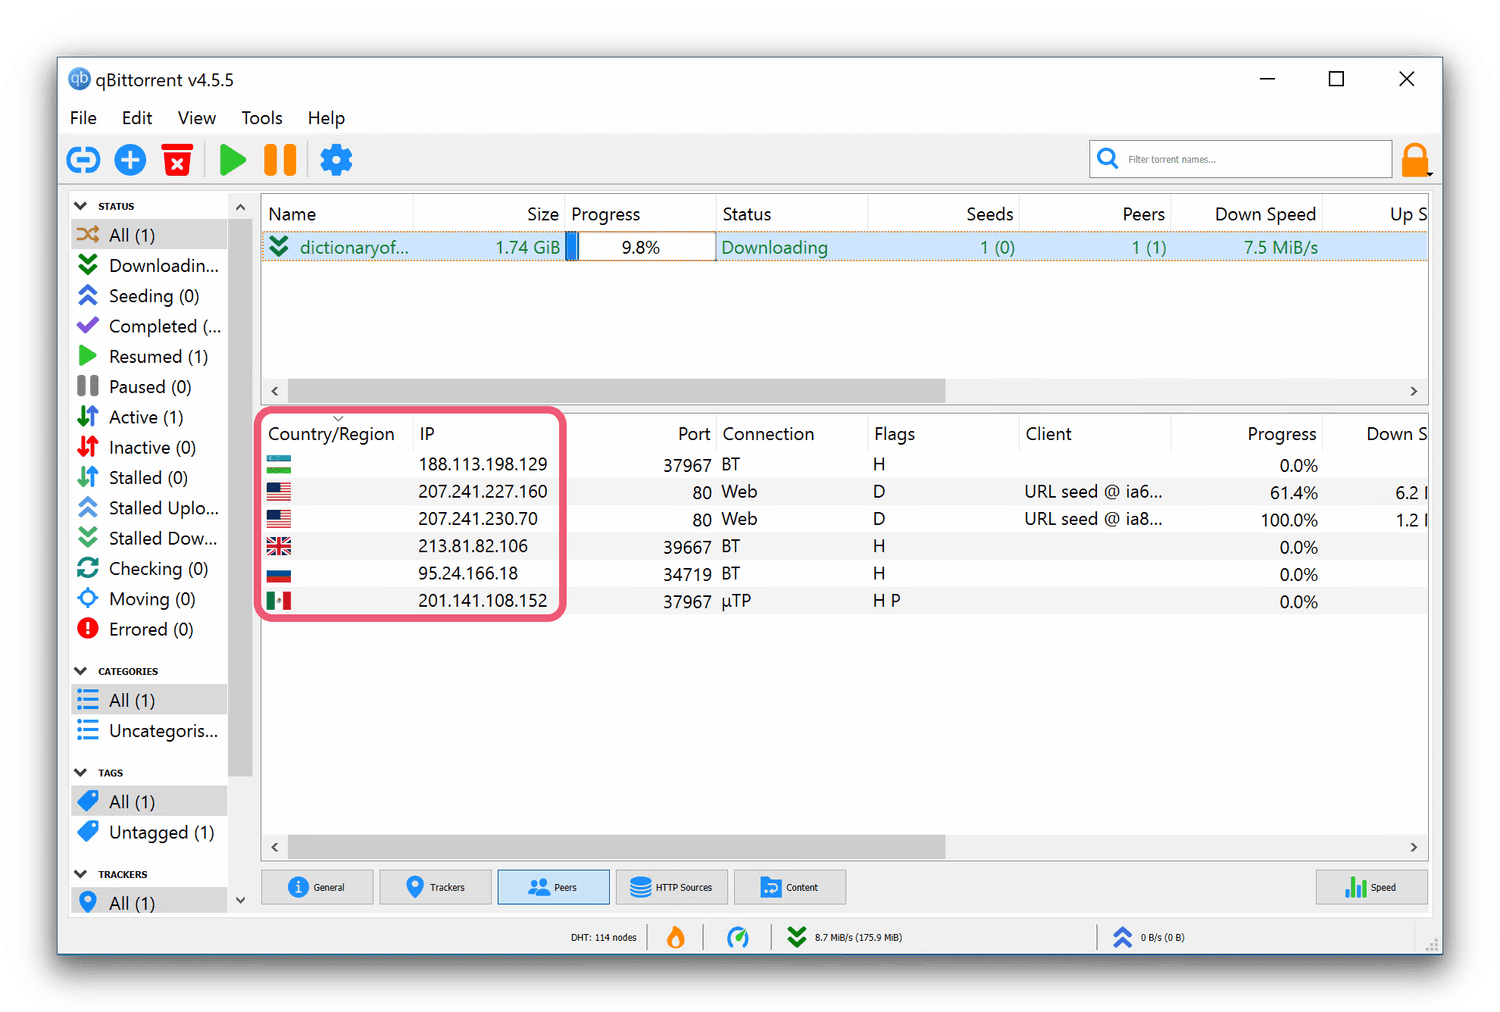This screenshot has width=1500, height=1012.
Task: Click the torrent's 9.8% progress bar
Action: (640, 247)
